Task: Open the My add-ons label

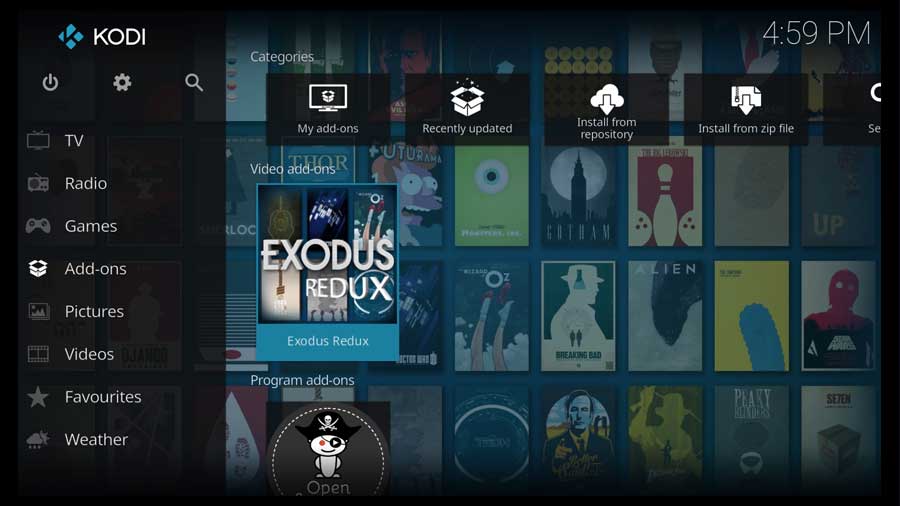Action: [328, 129]
